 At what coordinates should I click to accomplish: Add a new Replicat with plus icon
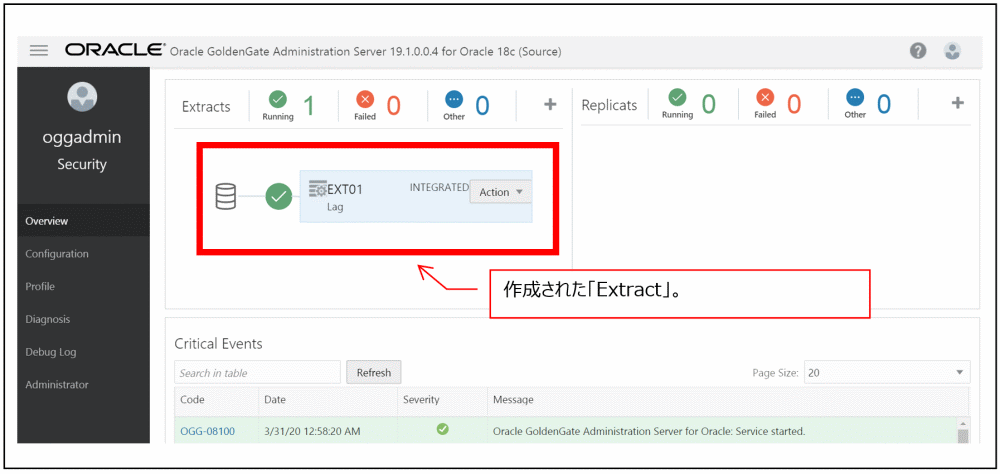pyautogui.click(x=957, y=103)
